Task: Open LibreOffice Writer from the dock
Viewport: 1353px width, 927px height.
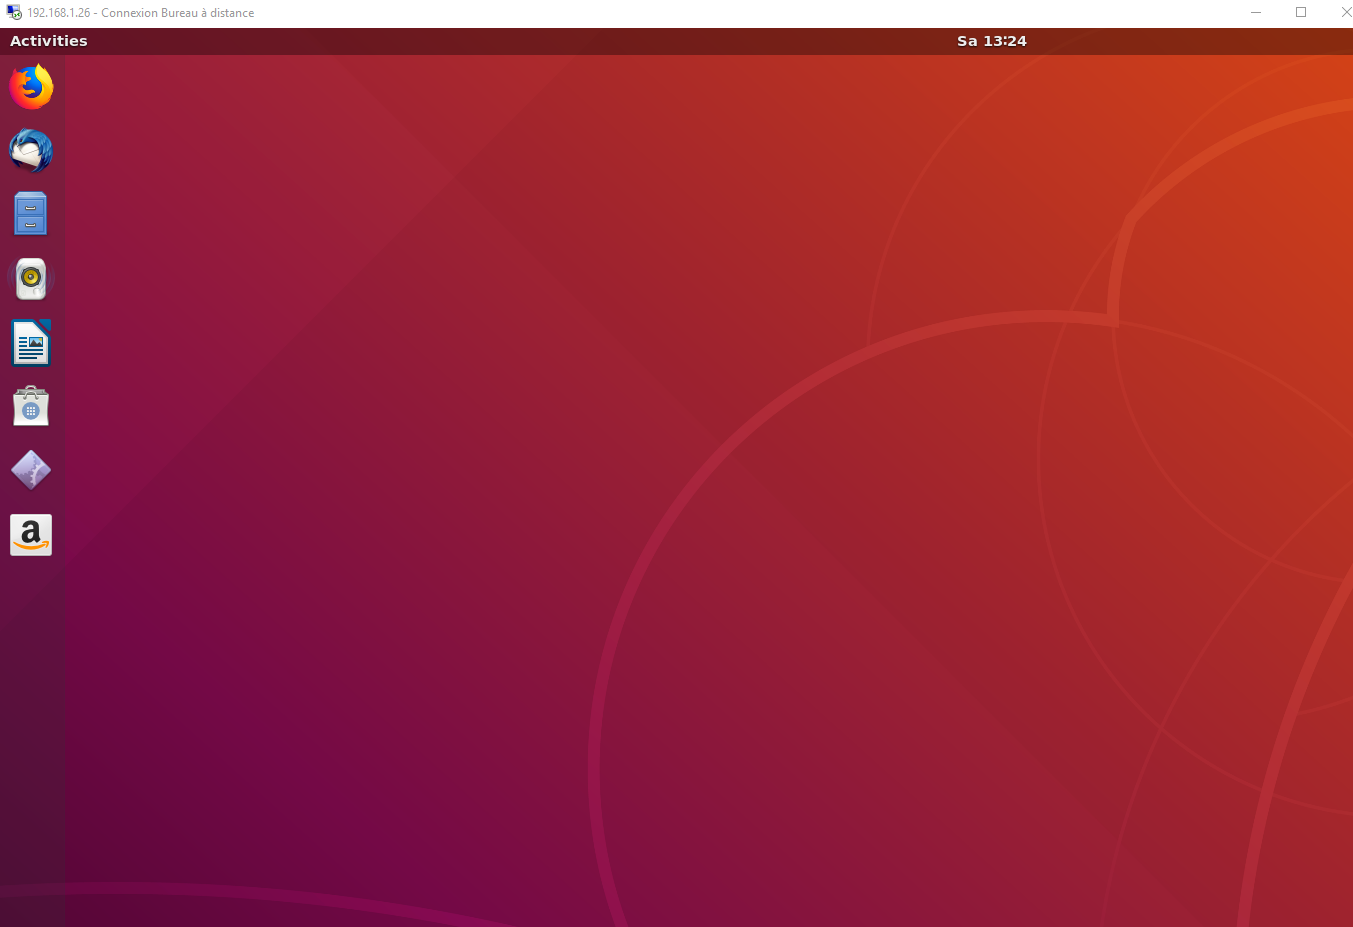Action: 31,343
